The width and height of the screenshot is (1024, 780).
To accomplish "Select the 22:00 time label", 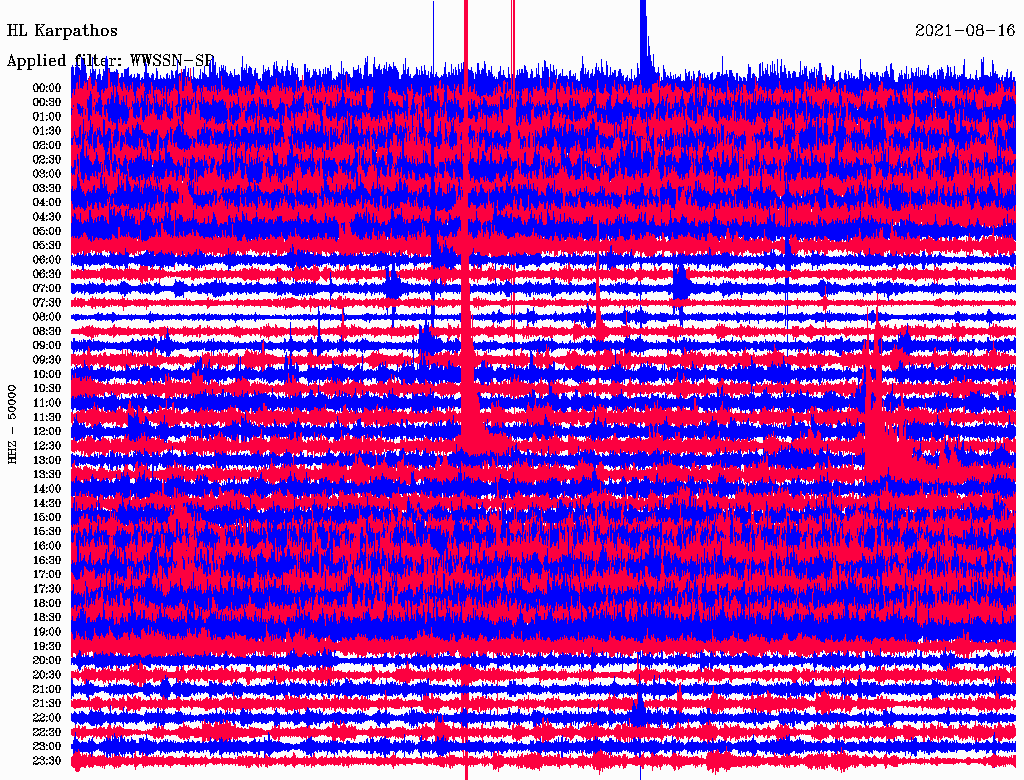I will [x=47, y=718].
